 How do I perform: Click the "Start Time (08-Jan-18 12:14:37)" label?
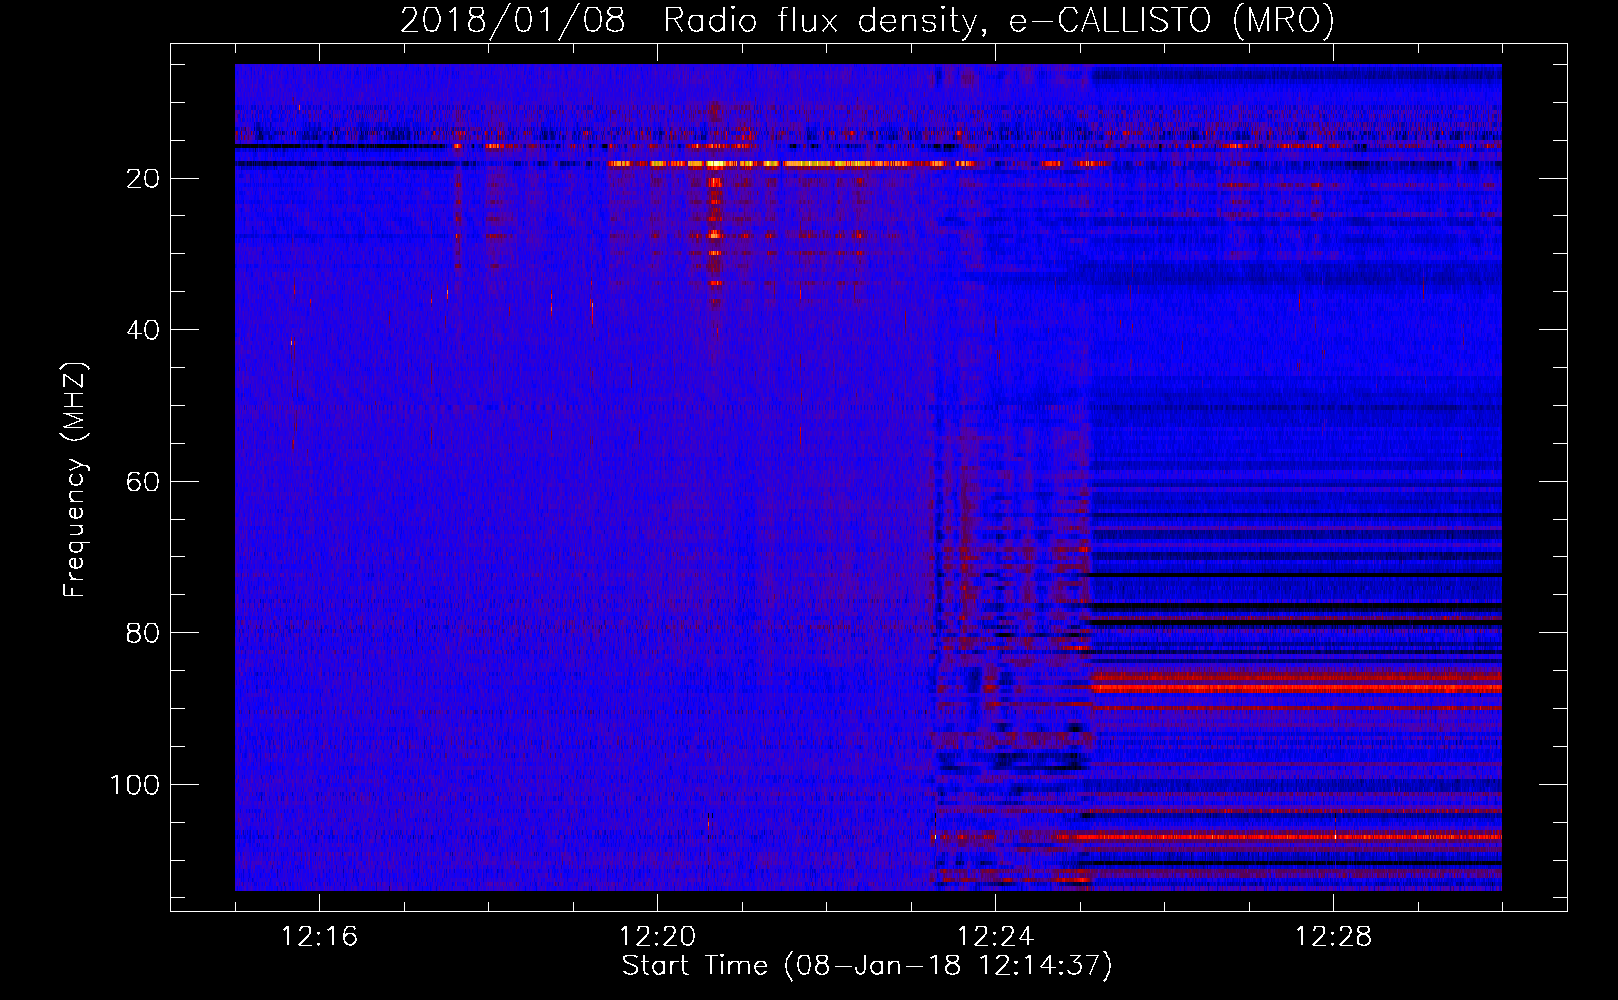pos(867,966)
